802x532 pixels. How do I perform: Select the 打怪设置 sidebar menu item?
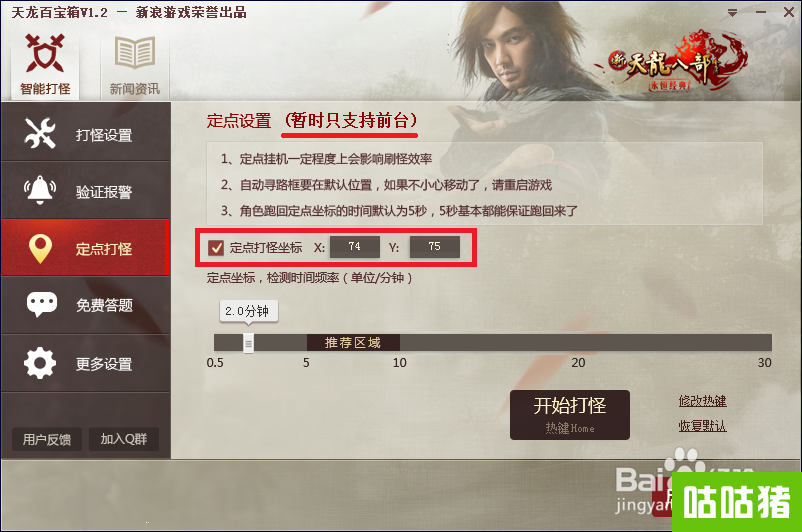point(85,133)
